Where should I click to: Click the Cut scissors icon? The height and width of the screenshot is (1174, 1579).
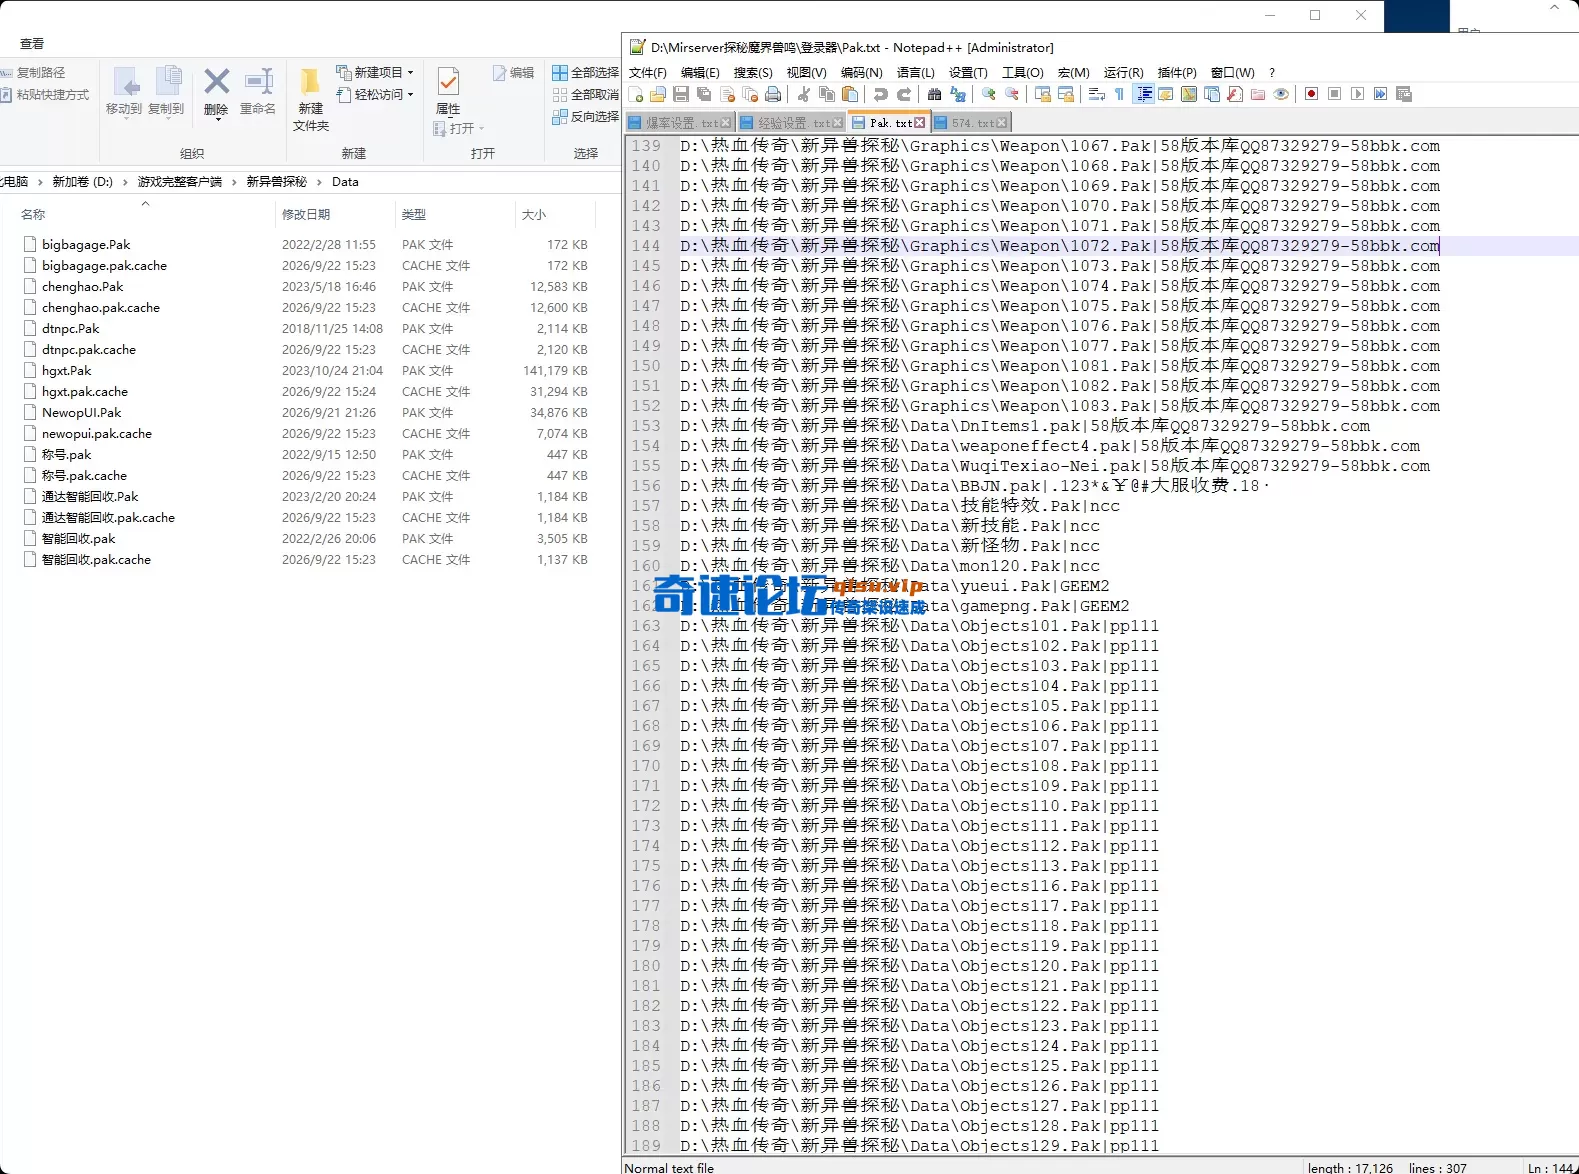804,94
